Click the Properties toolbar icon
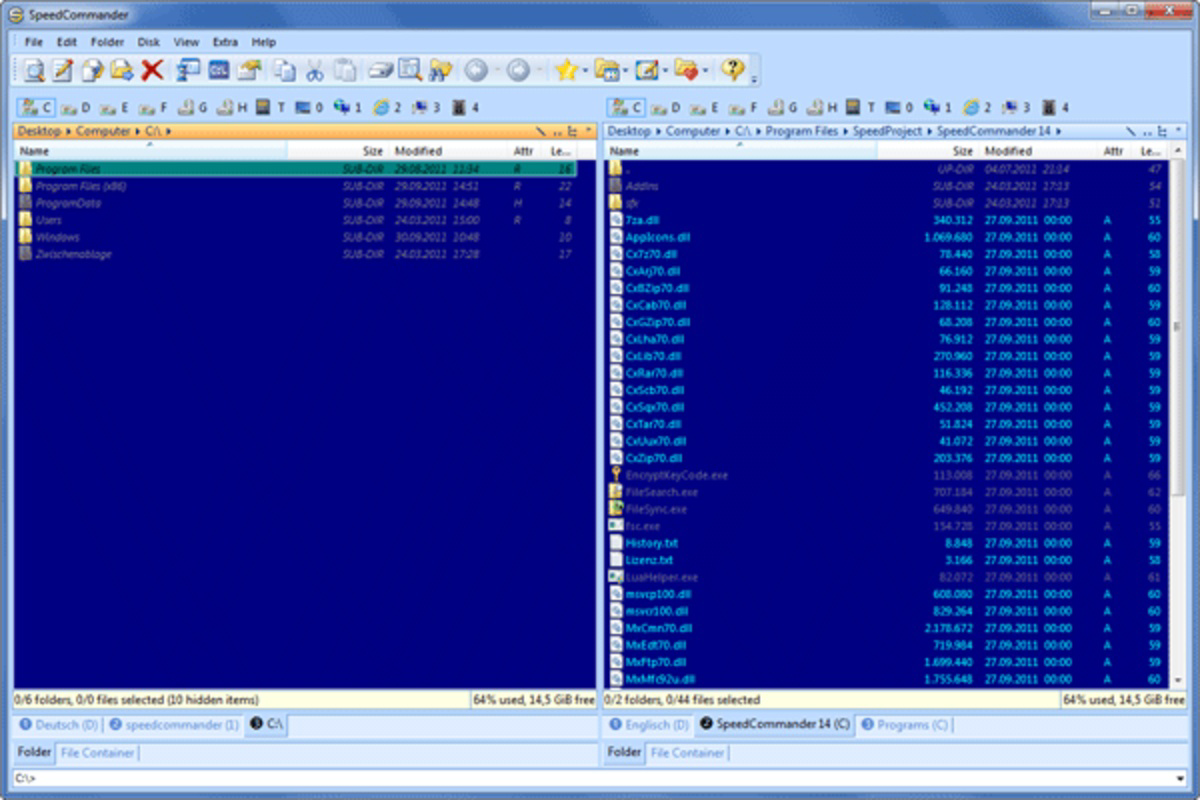This screenshot has height=800, width=1200. coord(249,70)
